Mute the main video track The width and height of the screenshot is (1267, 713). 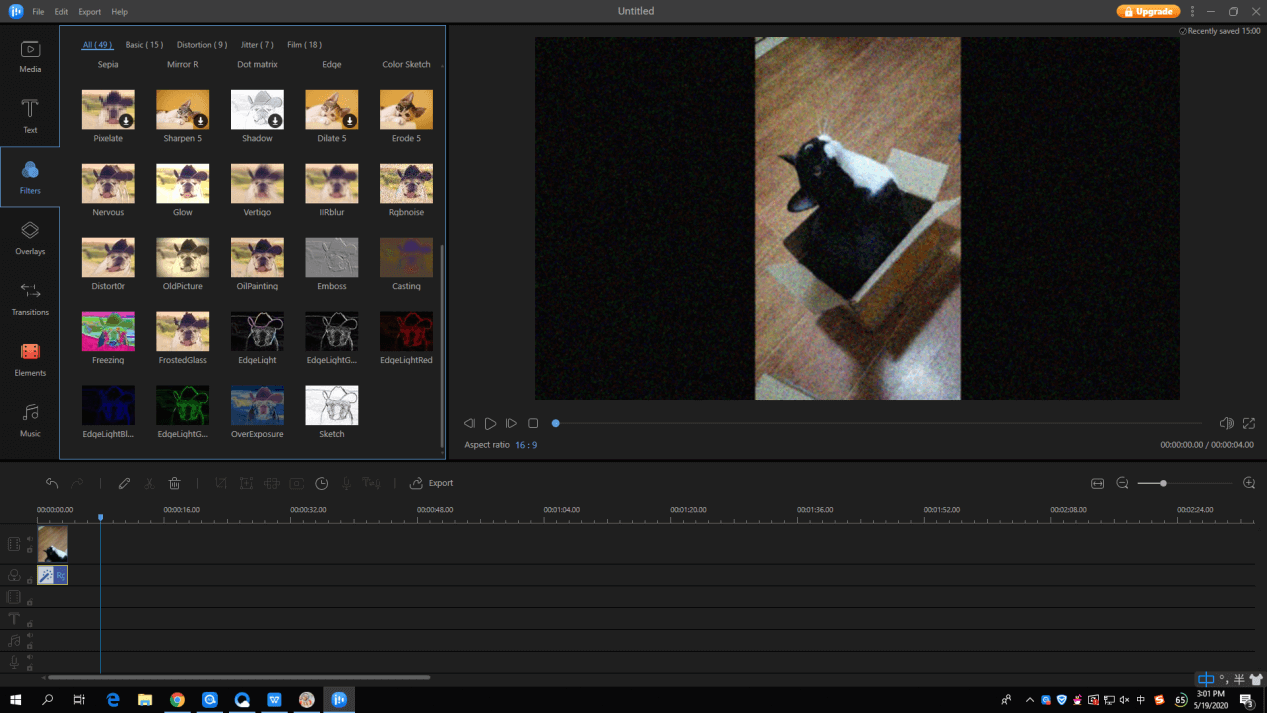point(30,539)
